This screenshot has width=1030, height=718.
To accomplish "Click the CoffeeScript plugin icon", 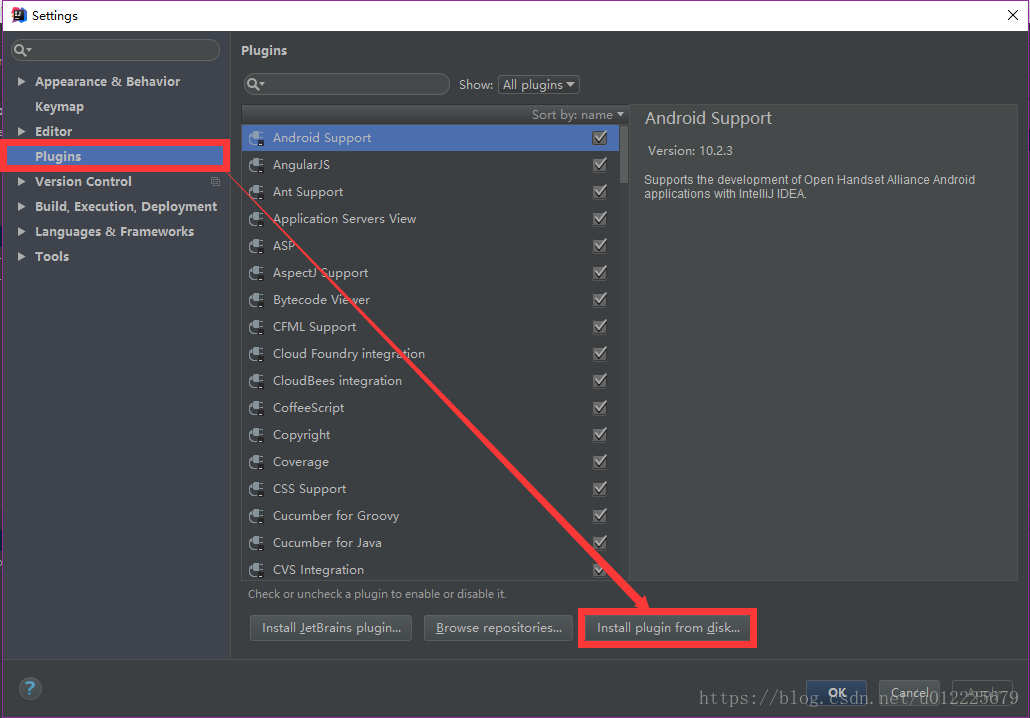I will click(x=257, y=408).
